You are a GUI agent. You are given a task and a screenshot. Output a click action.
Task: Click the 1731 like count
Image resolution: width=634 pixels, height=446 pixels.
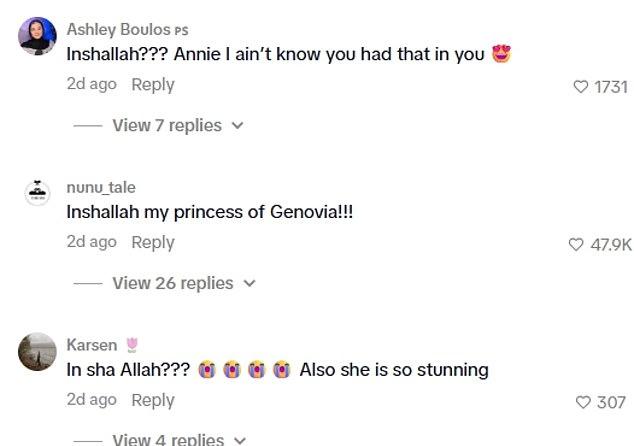610,87
